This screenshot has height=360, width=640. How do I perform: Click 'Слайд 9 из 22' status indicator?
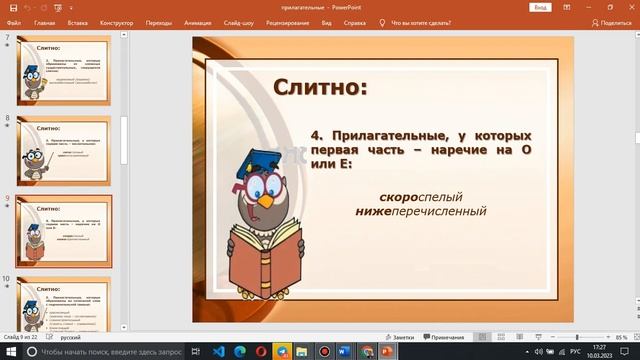(x=20, y=337)
